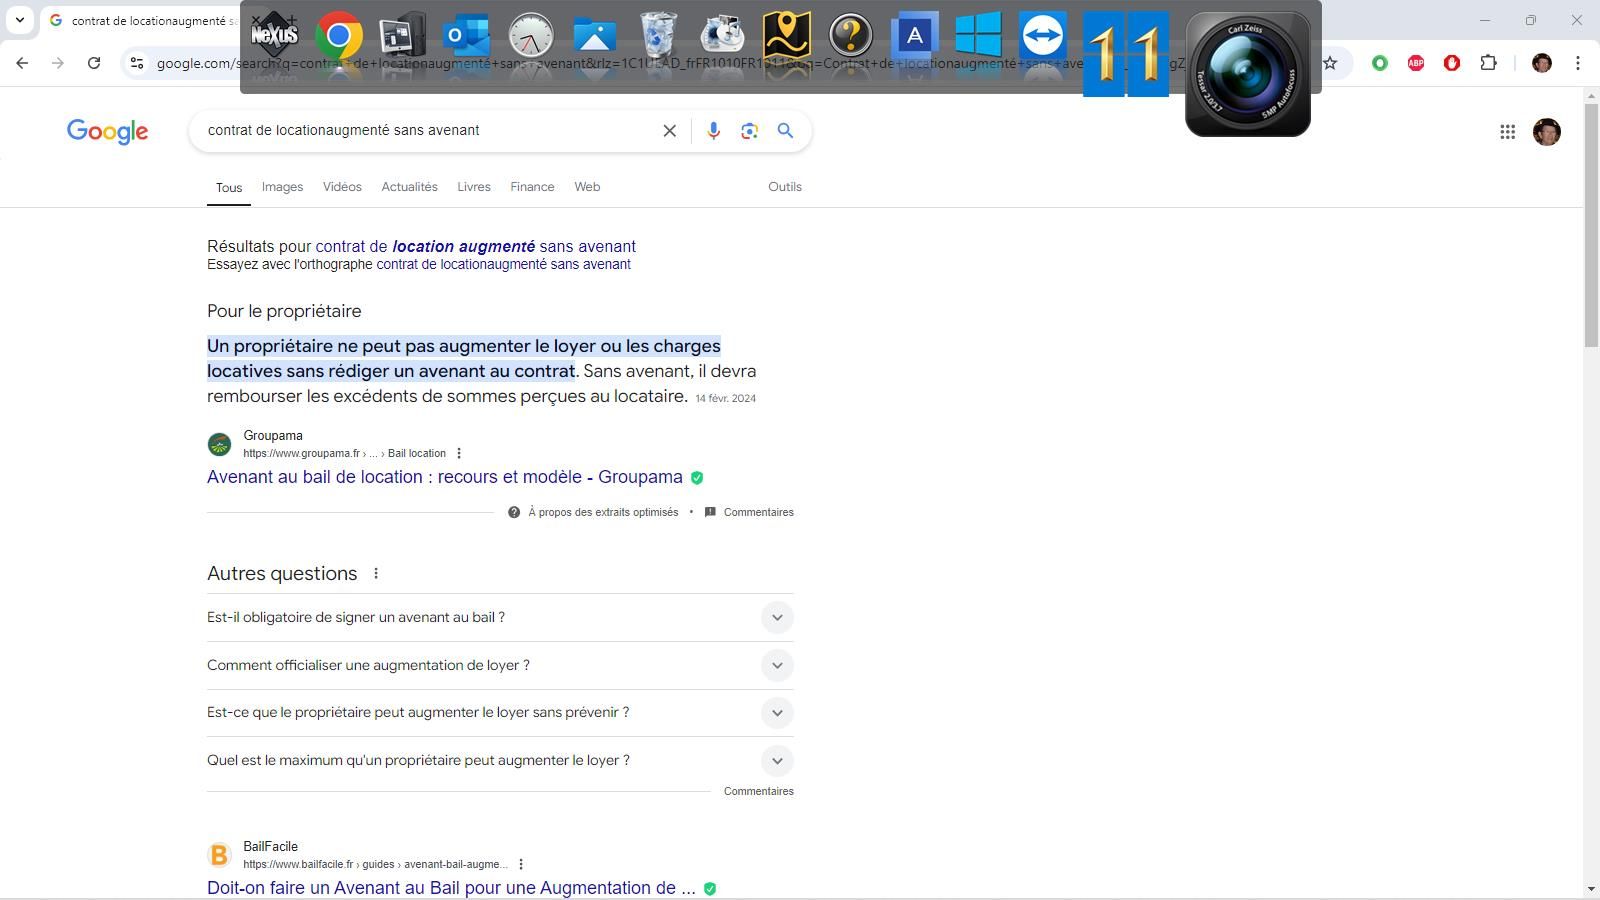The width and height of the screenshot is (1600, 900).
Task: Open the question mark help dock icon
Action: 851,36
